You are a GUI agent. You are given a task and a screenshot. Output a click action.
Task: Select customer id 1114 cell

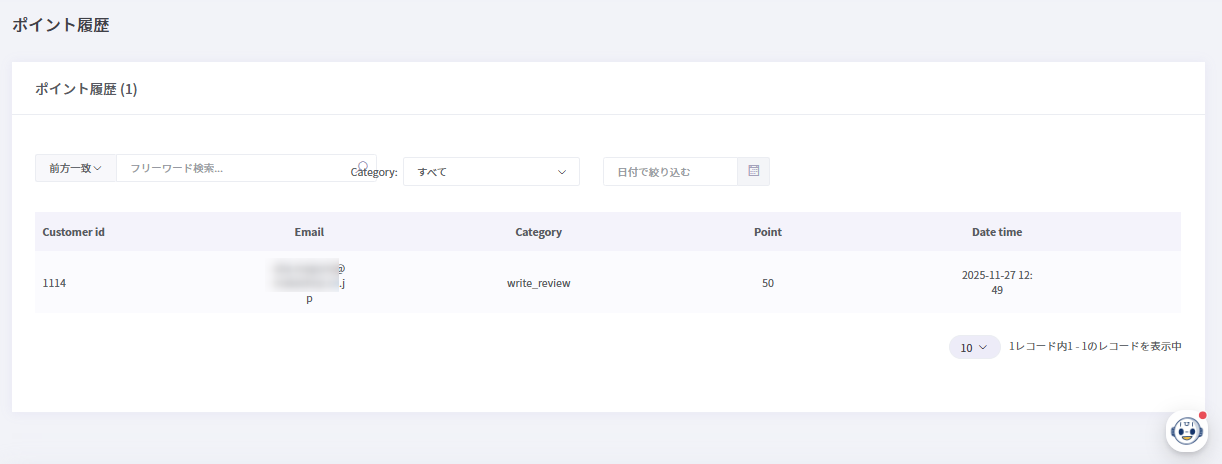point(54,283)
